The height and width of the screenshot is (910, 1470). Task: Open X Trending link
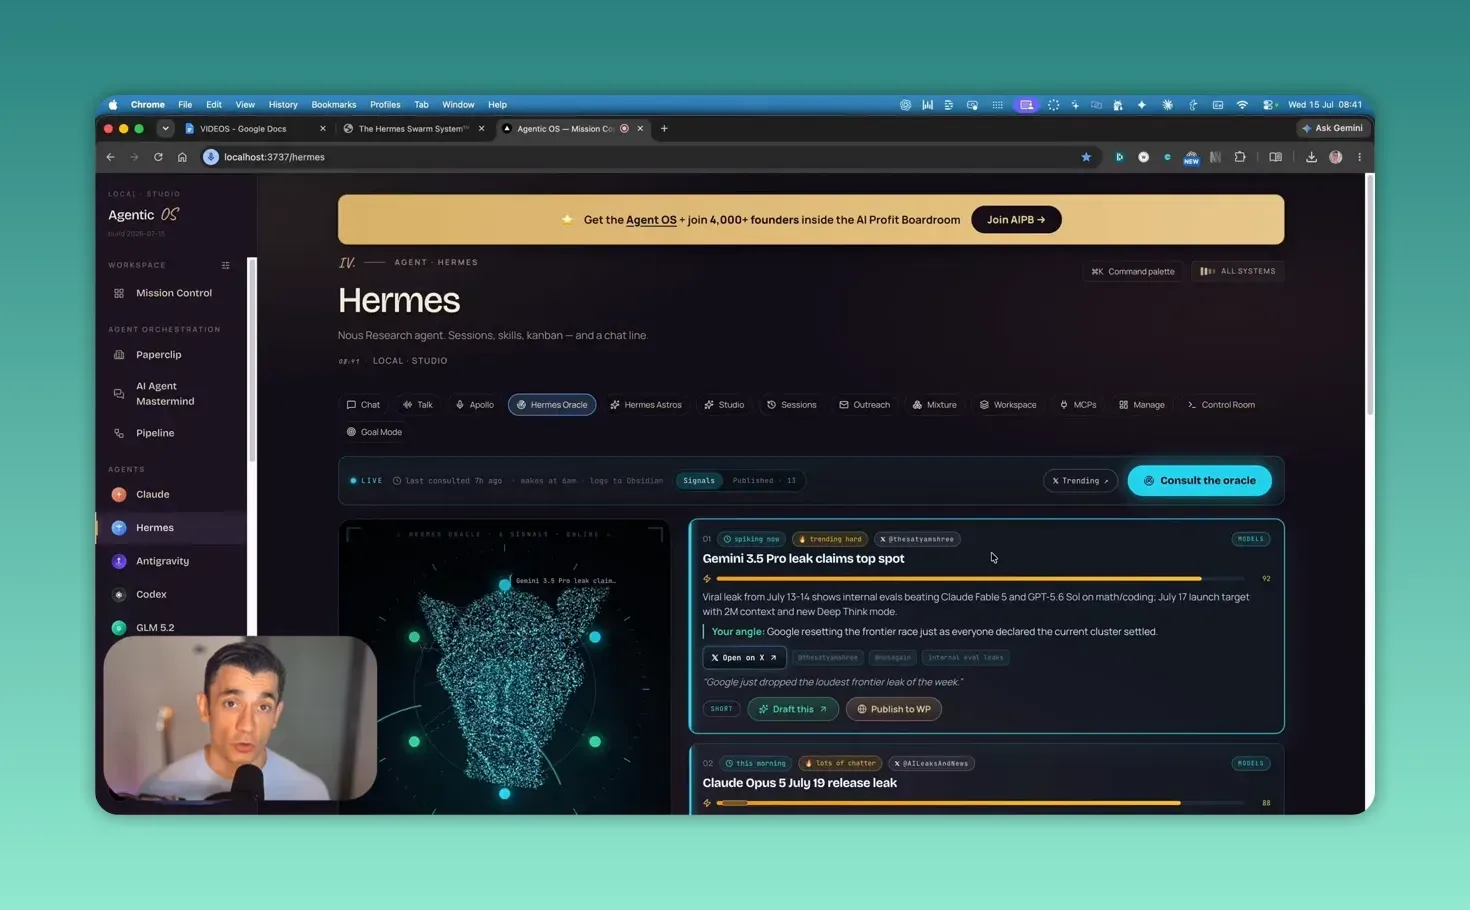[x=1080, y=480]
